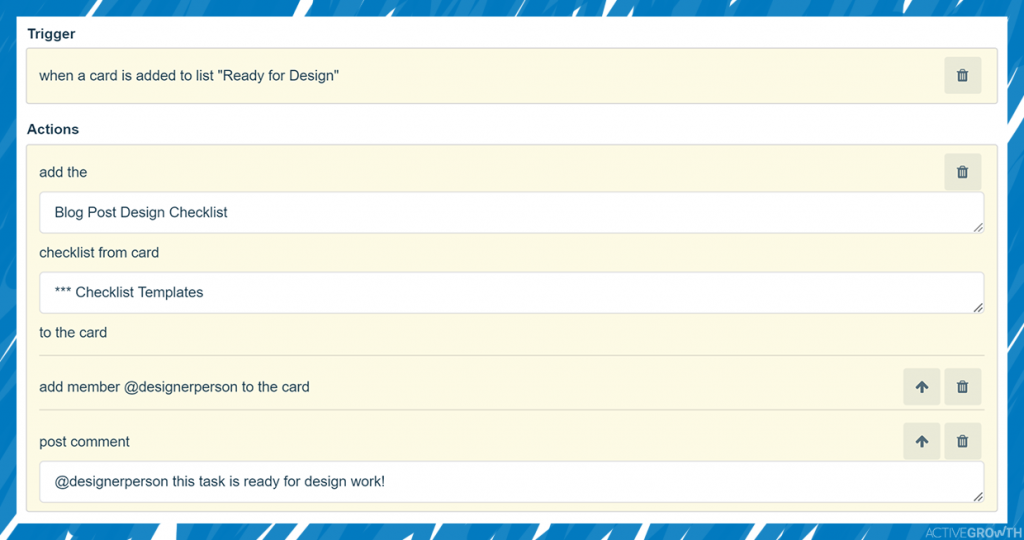This screenshot has height=540, width=1024.
Task: Select the "add member @designerperson to the card" text
Action: [174, 387]
